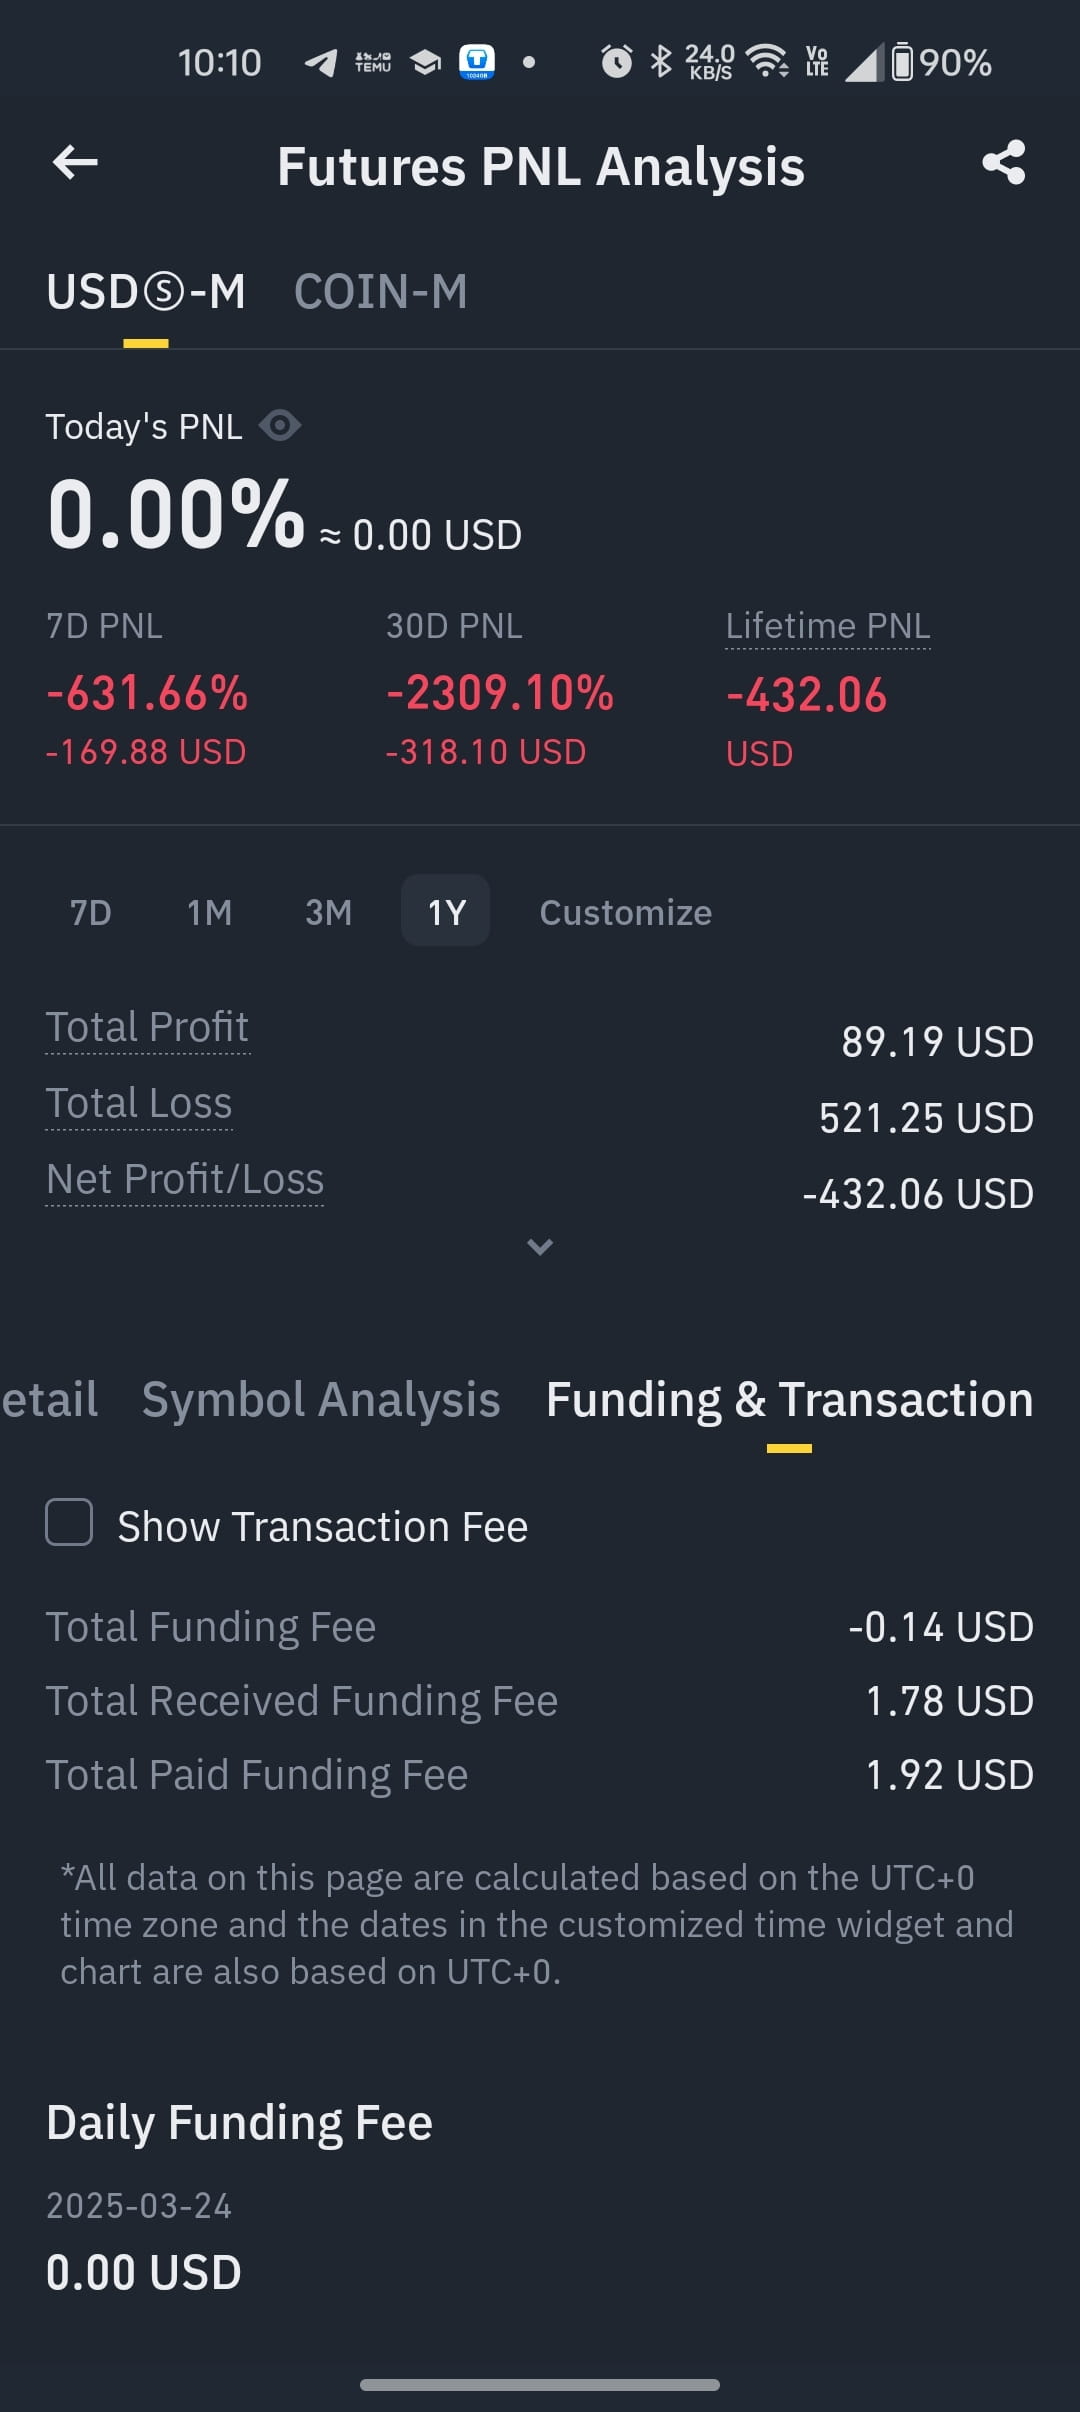Select the 7D time range
This screenshot has width=1080, height=2412.
click(90, 912)
